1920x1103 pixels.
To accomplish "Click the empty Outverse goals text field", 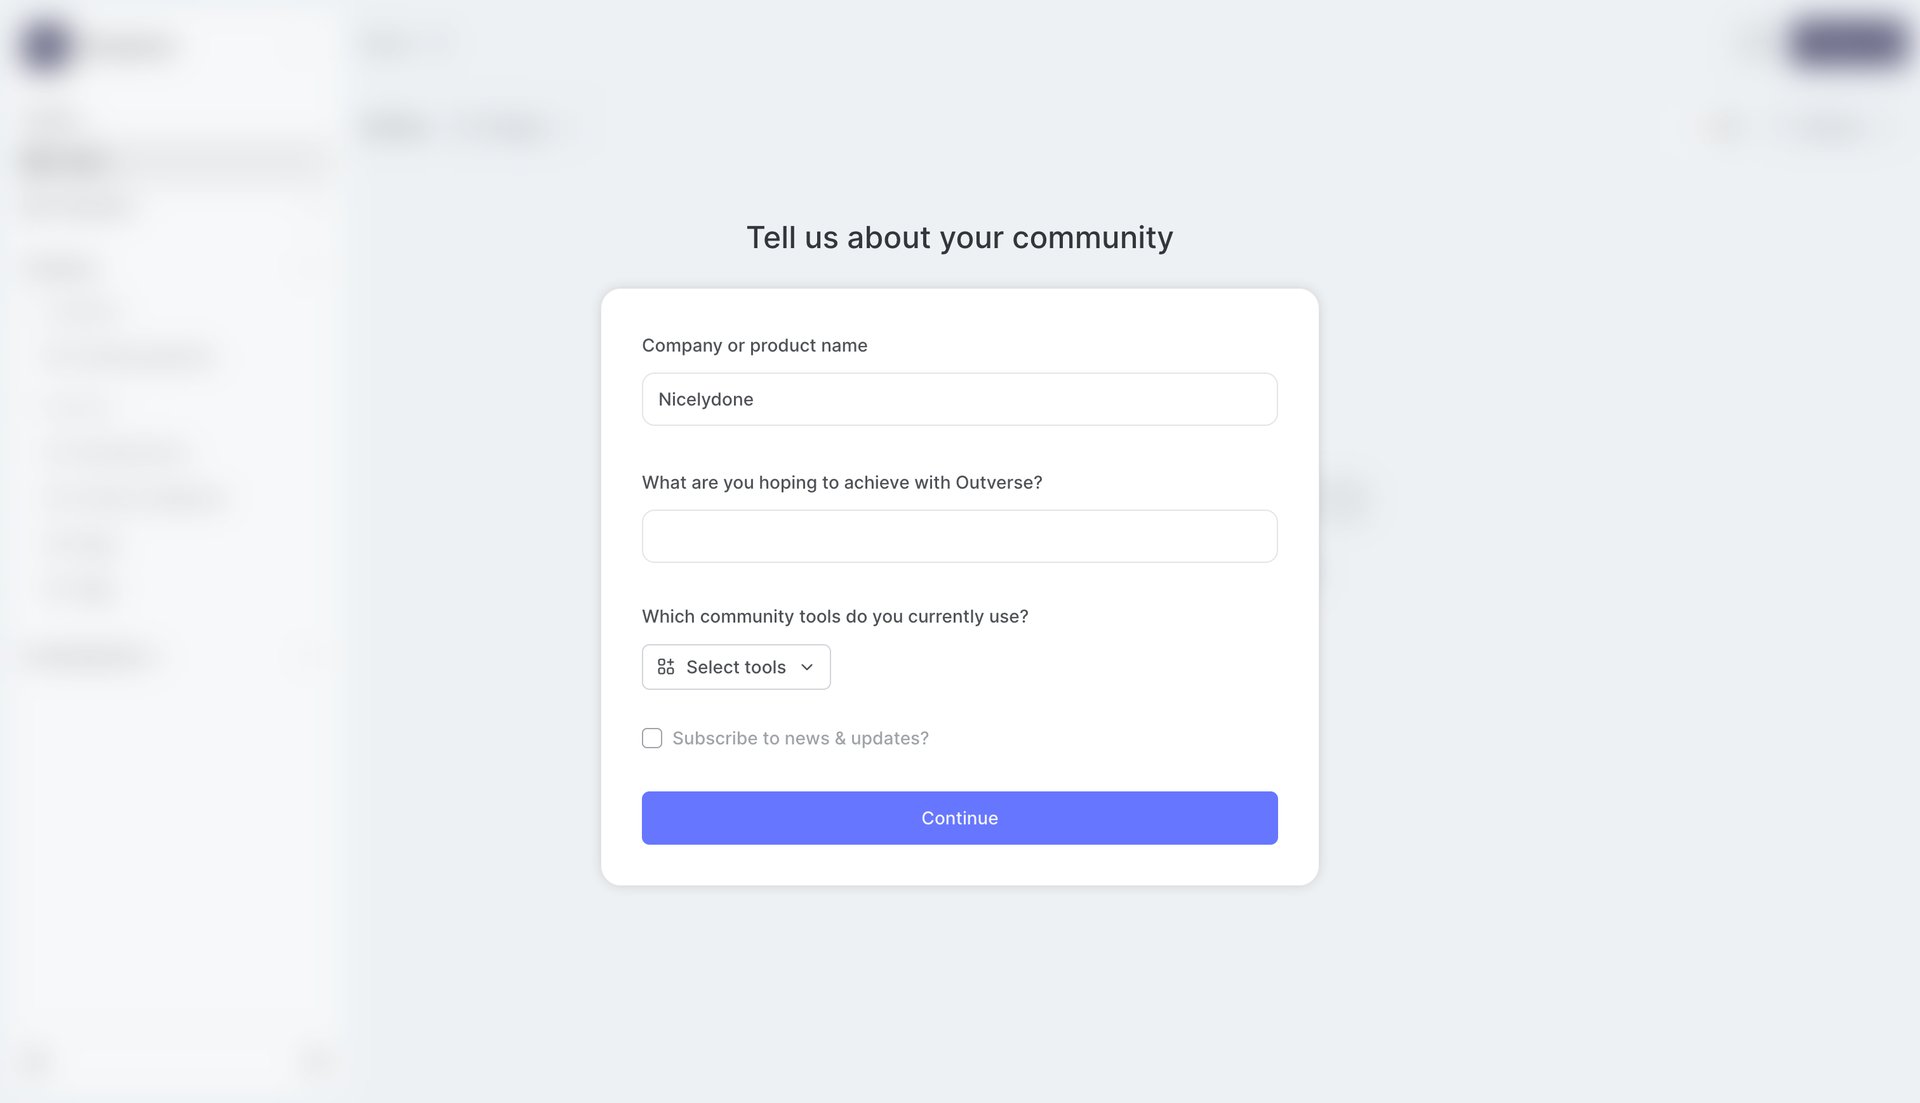I will point(959,536).
